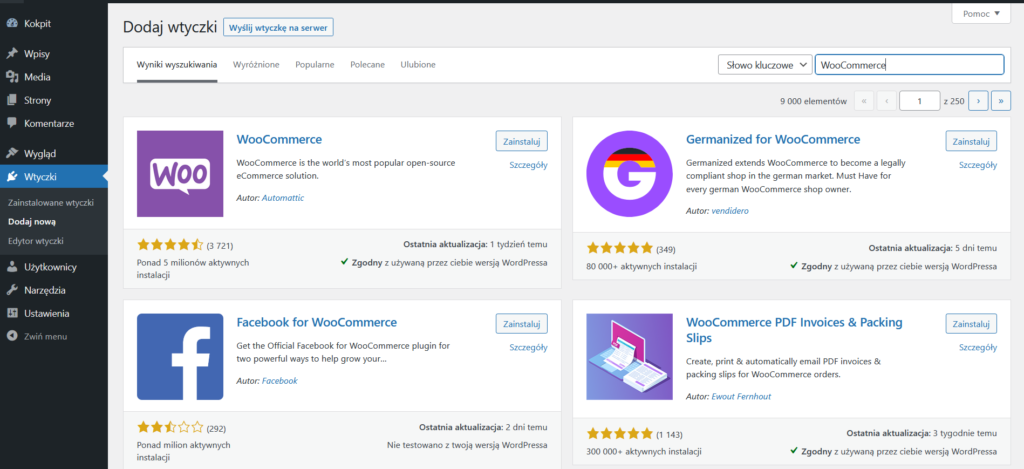Install the WooCommerce plugin
The width and height of the screenshot is (1024, 469).
pos(522,140)
